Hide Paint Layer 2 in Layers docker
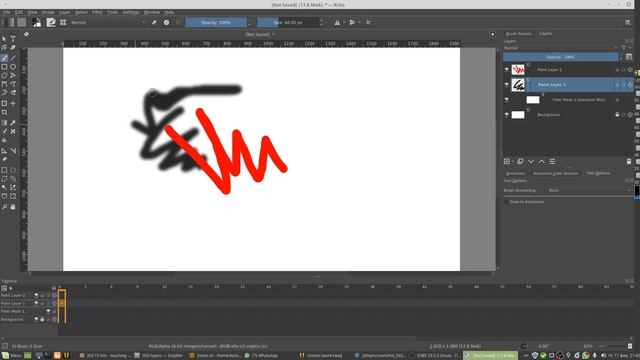The image size is (640, 360). [507, 70]
